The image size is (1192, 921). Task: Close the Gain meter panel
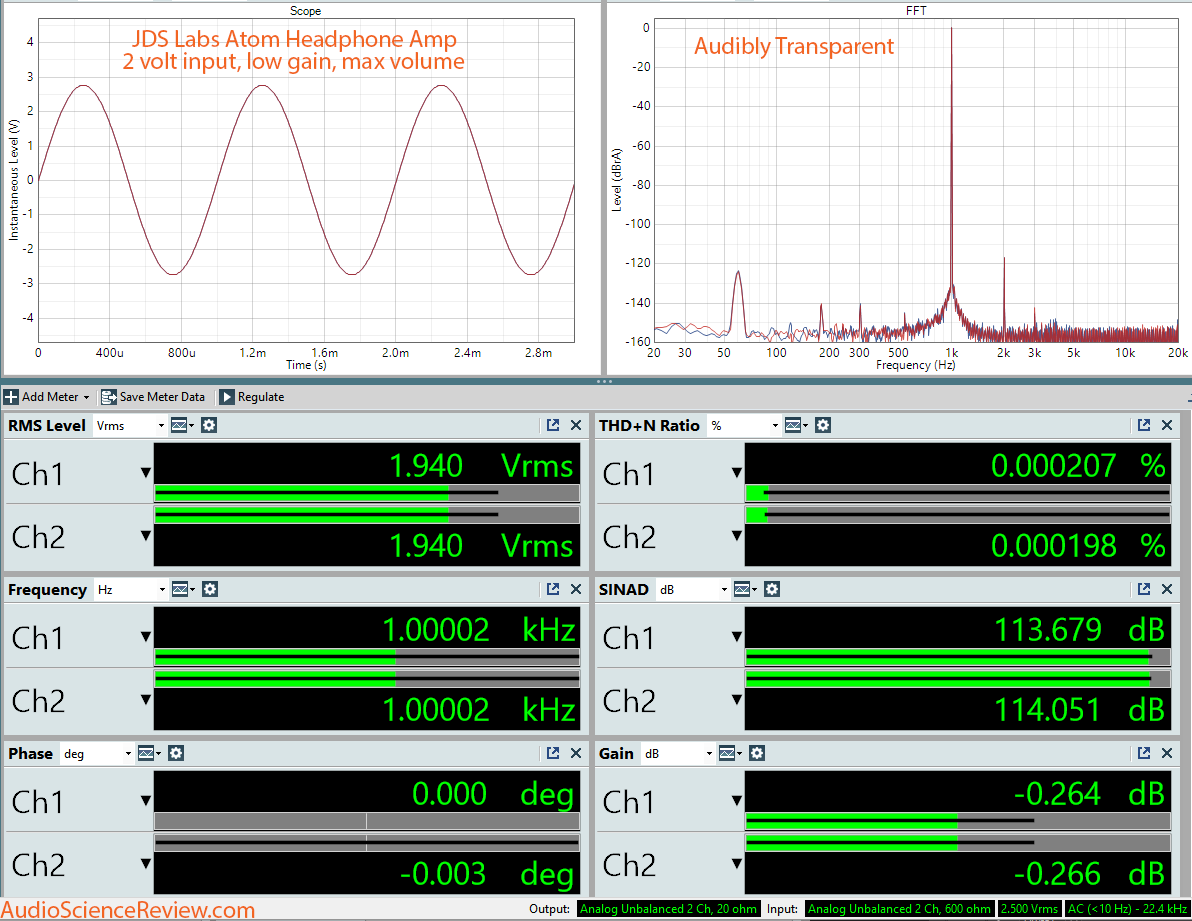[x=1167, y=753]
